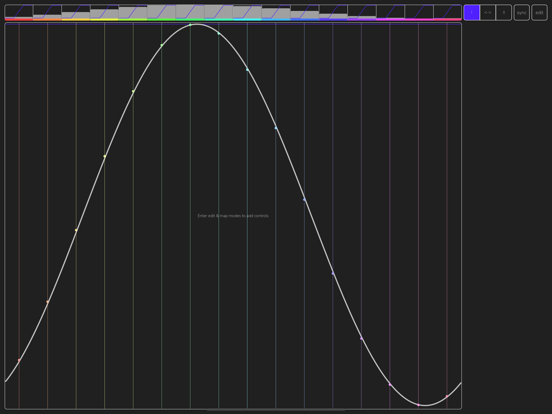The width and height of the screenshot is (552, 414).
Task: Select the second band cell with orange underline
Action: coord(48,13)
